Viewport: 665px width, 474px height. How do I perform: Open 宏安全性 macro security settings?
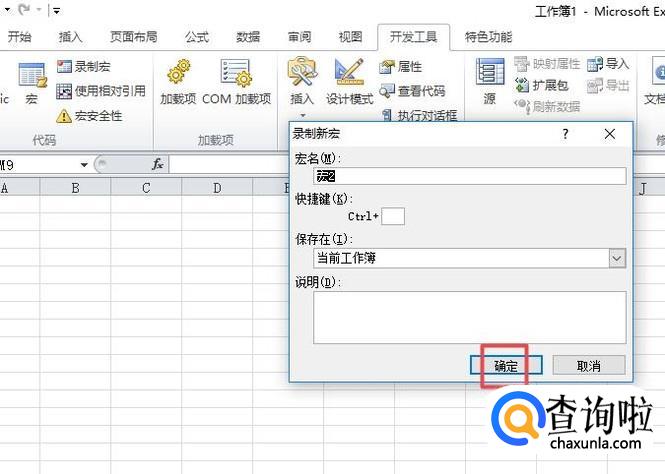pyautogui.click(x=65, y=116)
